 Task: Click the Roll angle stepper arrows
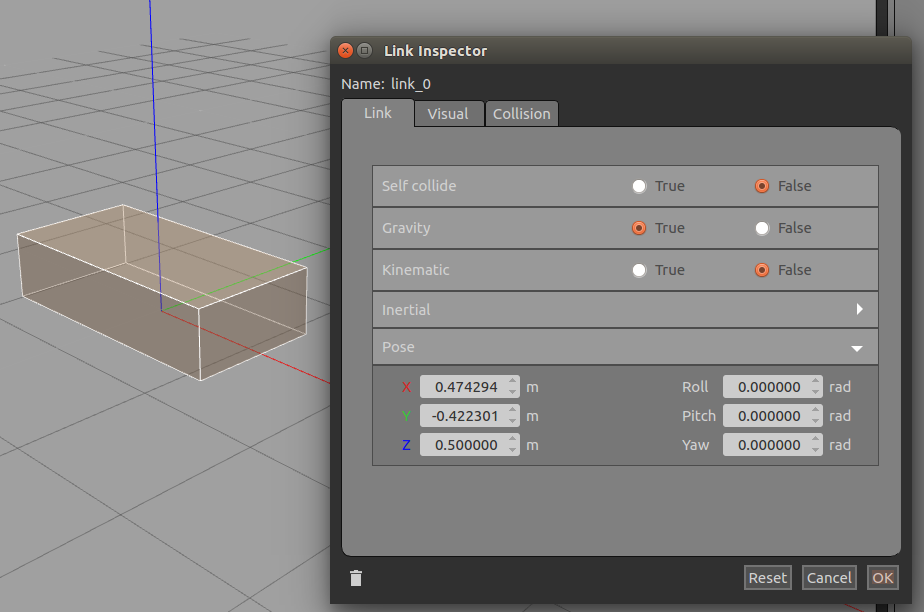point(816,387)
